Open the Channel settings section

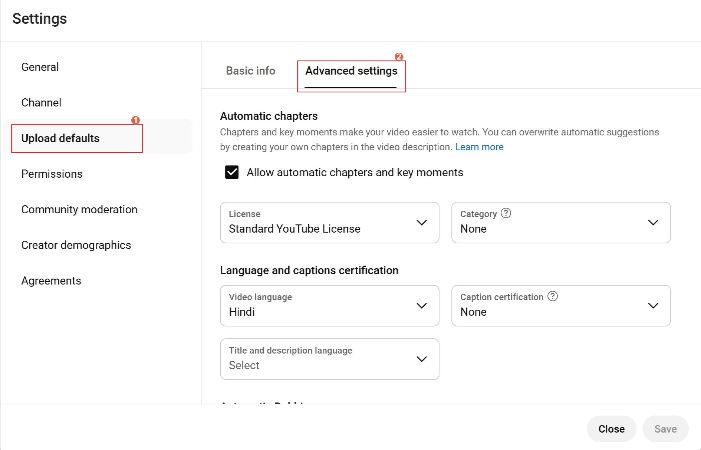pos(41,102)
